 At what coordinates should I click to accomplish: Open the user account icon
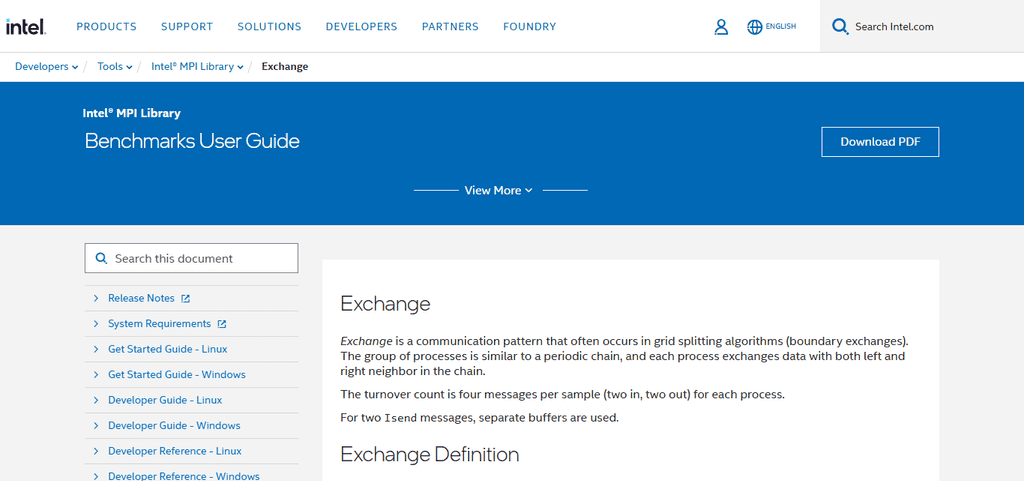pyautogui.click(x=721, y=27)
